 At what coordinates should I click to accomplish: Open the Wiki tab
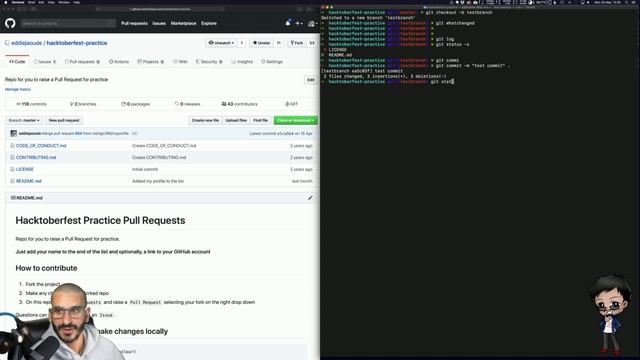[180, 62]
